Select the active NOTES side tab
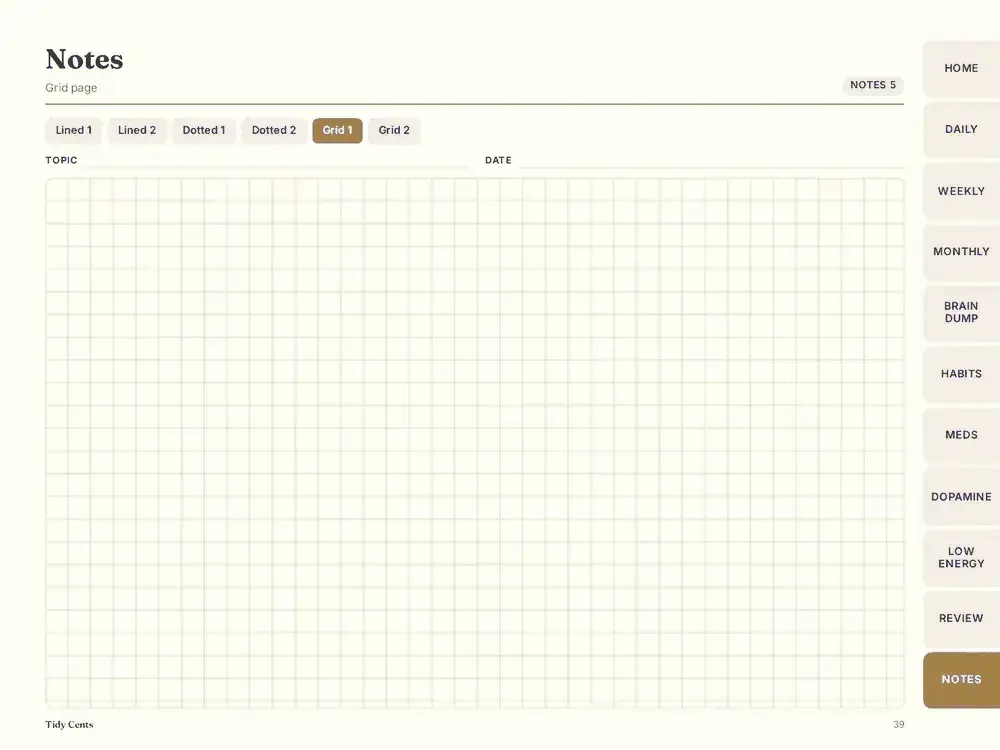This screenshot has width=1000, height=750. (961, 680)
